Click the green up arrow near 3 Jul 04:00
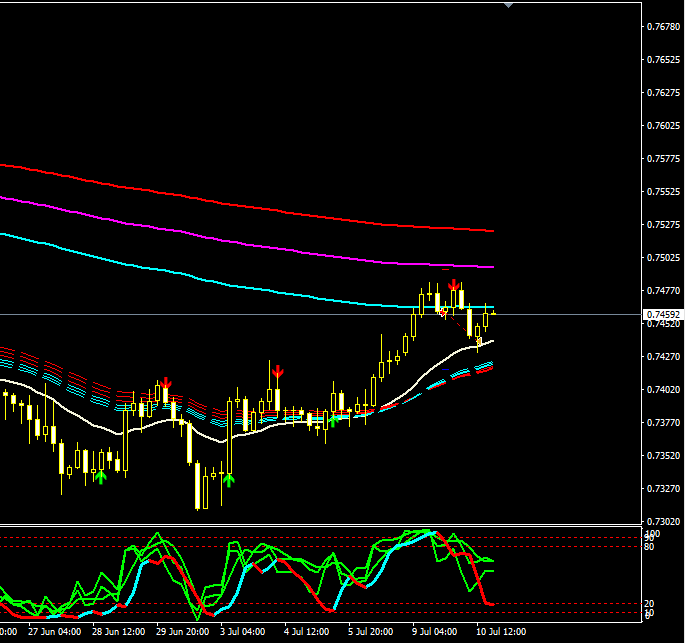Viewport: 686px width, 643px height. pos(229,480)
